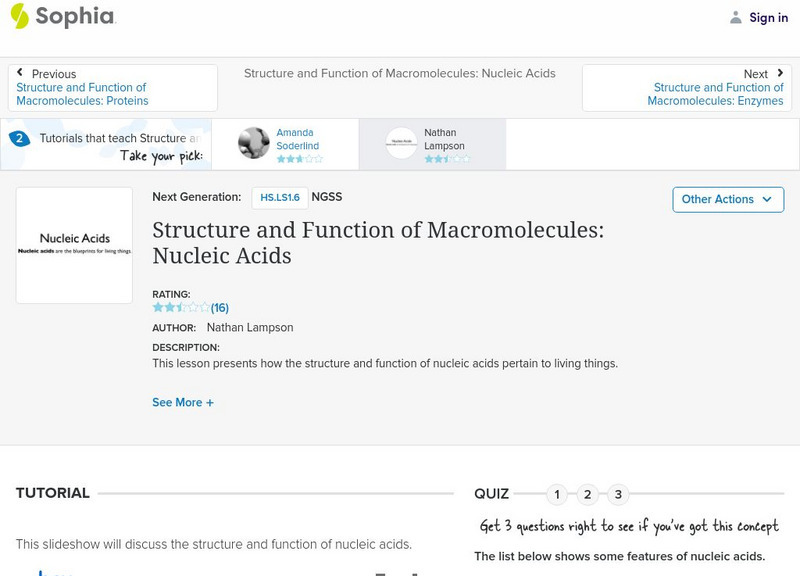Screen dimensions: 800x576
Task: Click Amanda Soderlind's avatar picture
Action: pos(254,143)
